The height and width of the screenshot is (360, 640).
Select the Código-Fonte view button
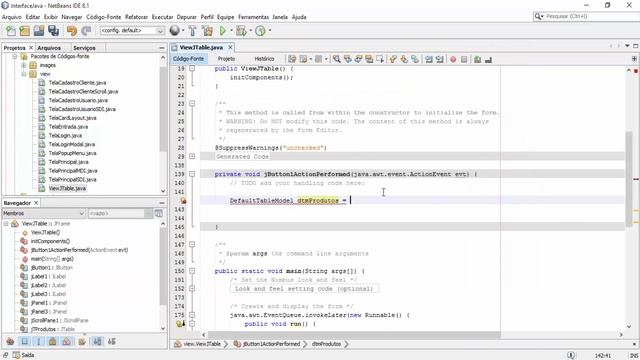coord(188,59)
